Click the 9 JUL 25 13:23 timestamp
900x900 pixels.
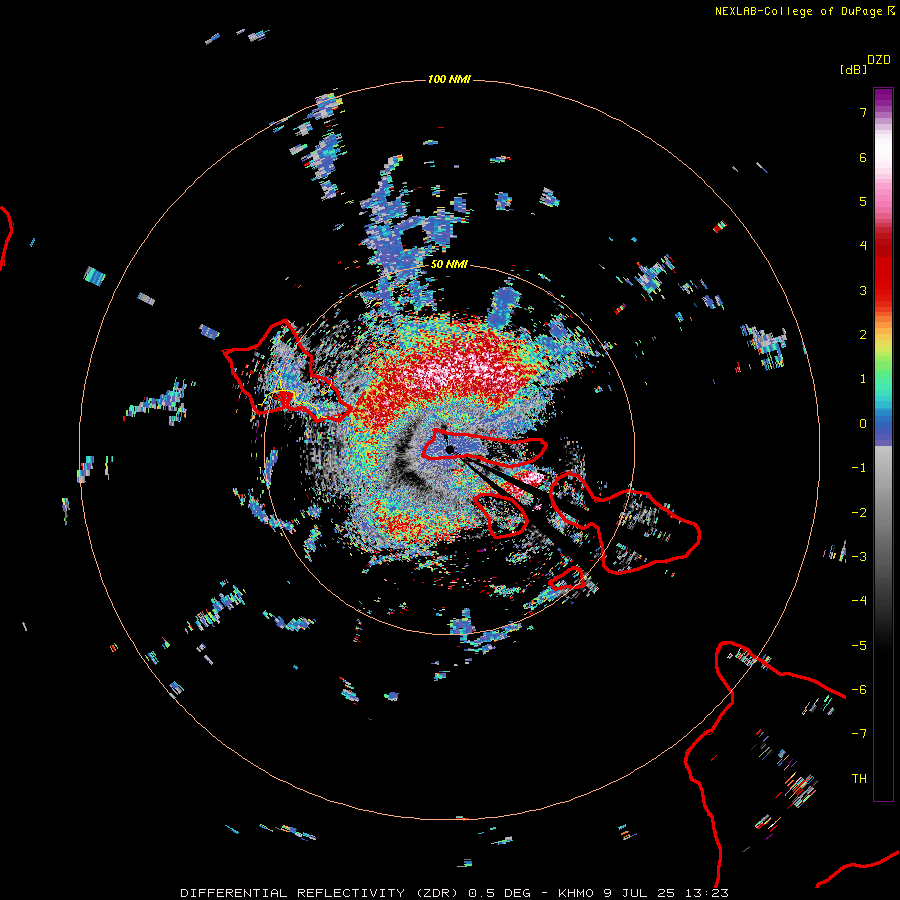pos(666,893)
